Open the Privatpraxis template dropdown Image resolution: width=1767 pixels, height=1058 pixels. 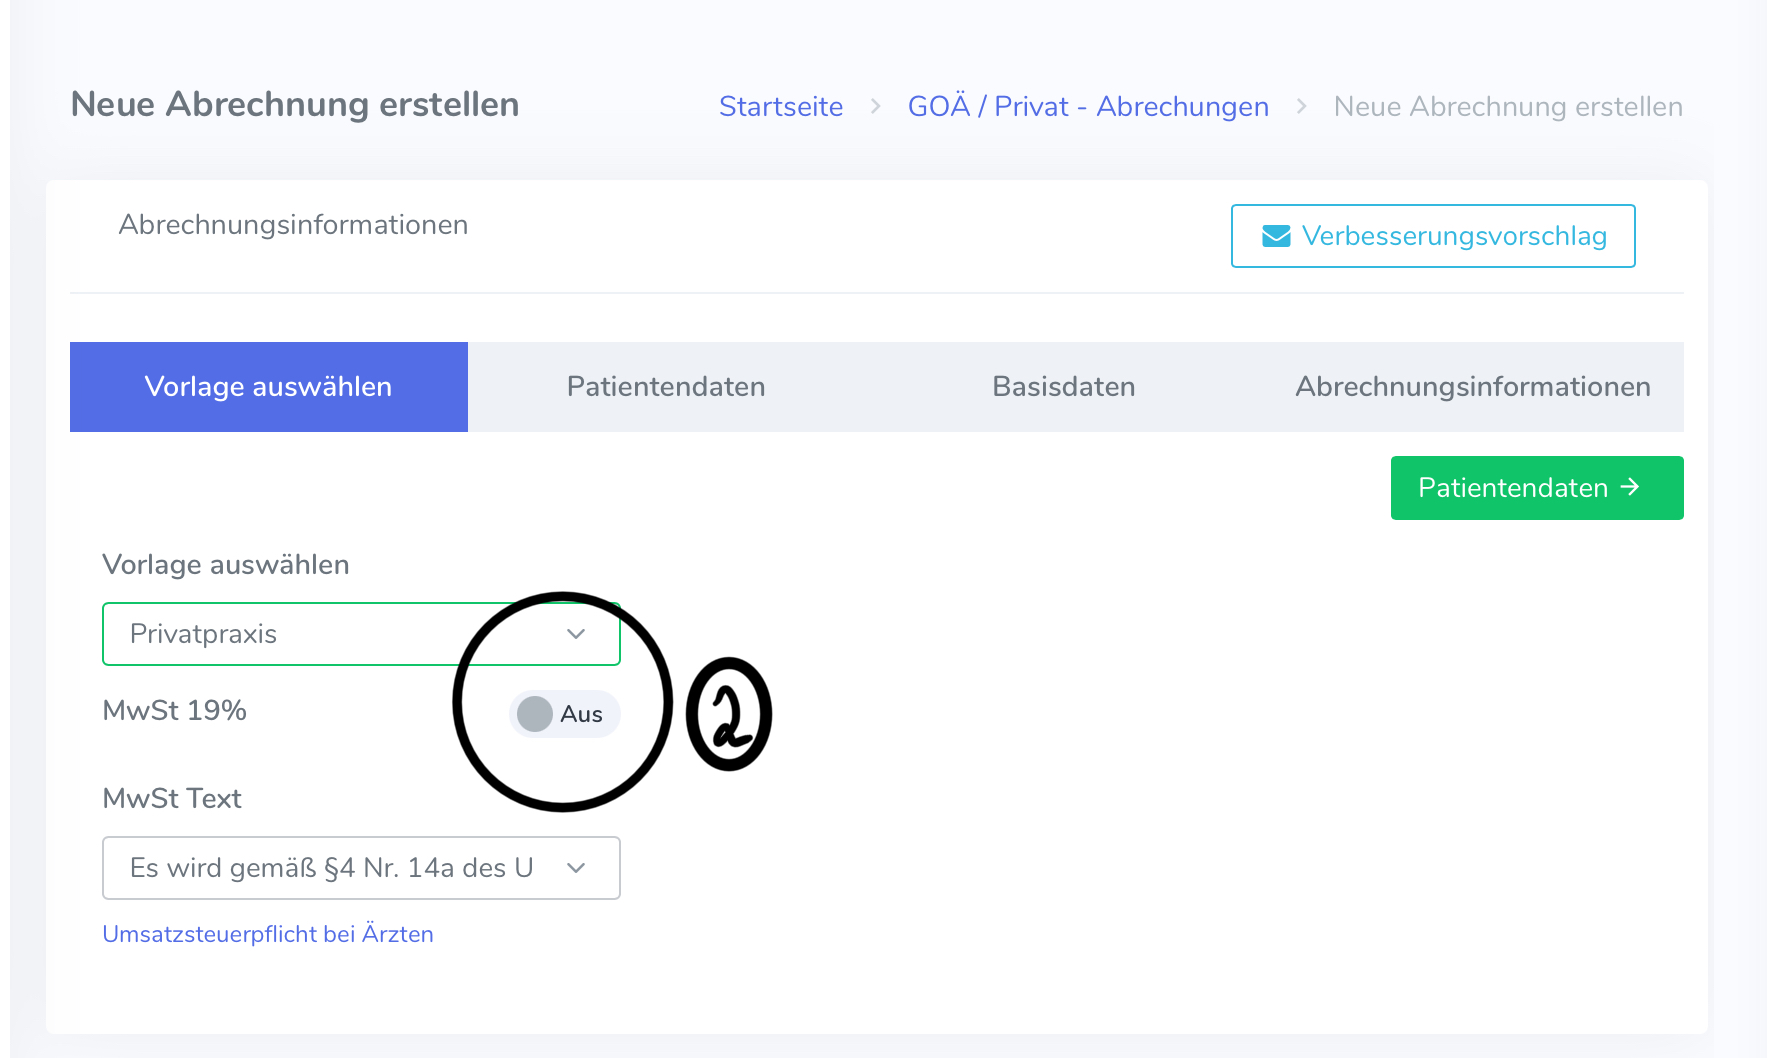point(340,634)
